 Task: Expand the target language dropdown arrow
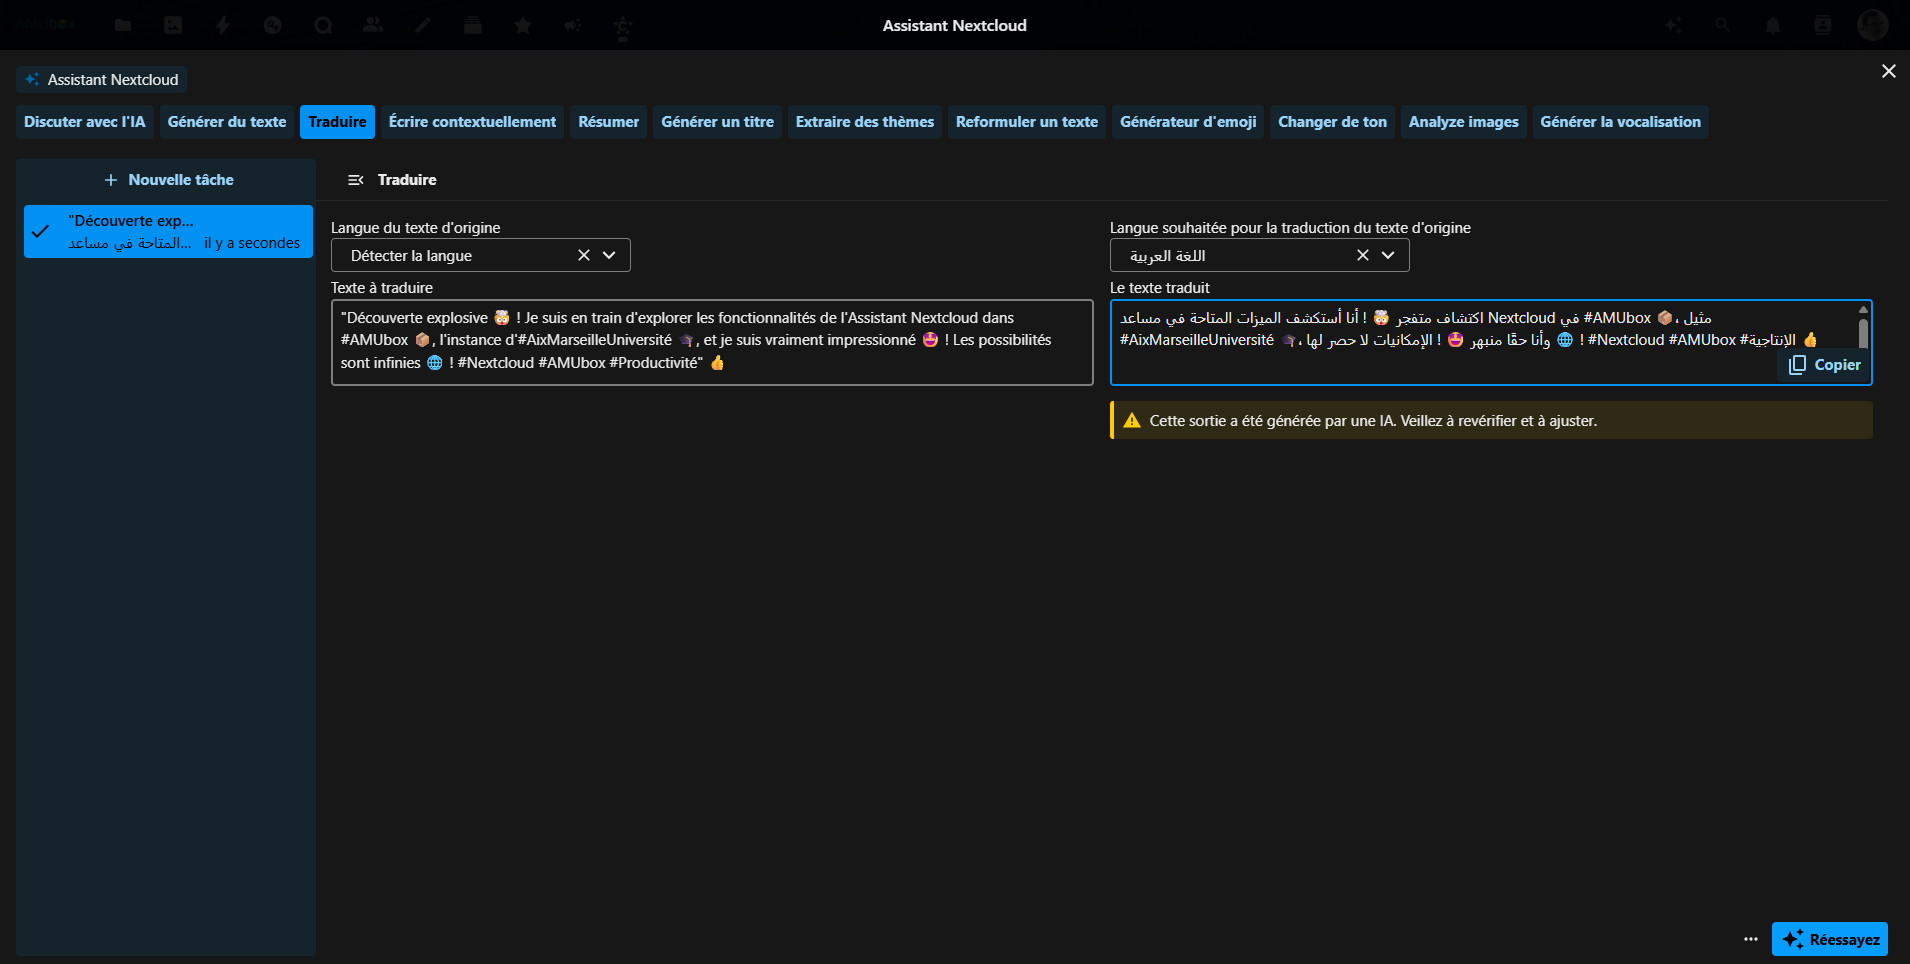[1388, 255]
